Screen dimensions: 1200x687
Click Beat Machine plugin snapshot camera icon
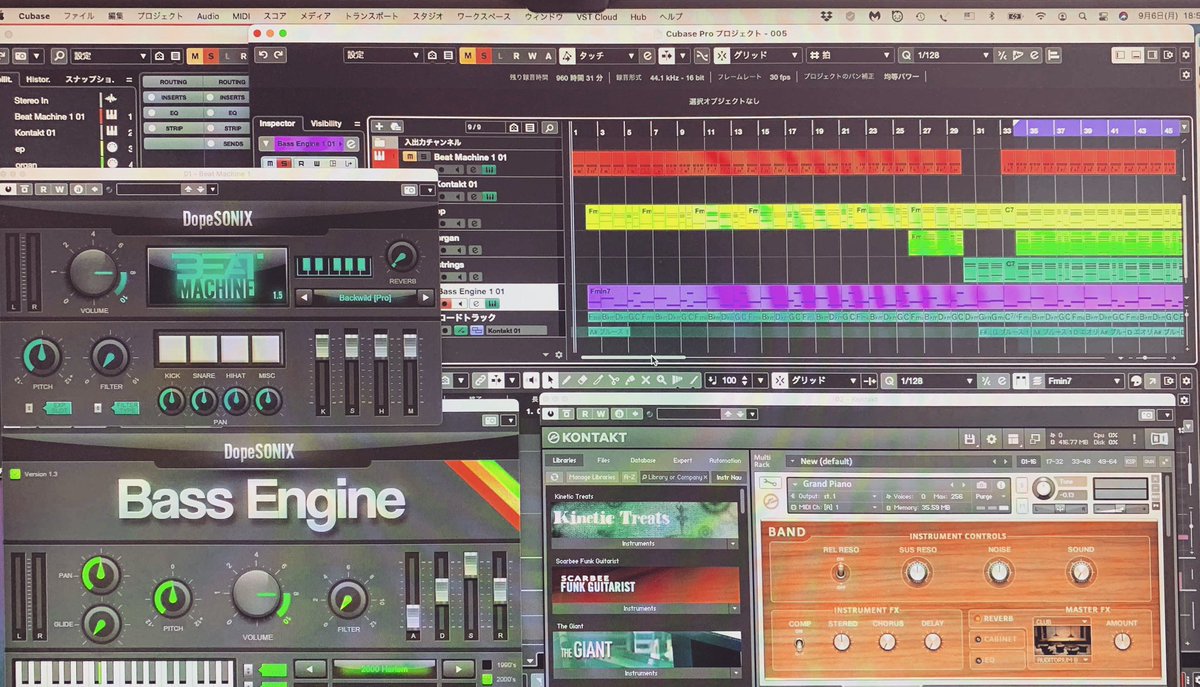[x=409, y=189]
